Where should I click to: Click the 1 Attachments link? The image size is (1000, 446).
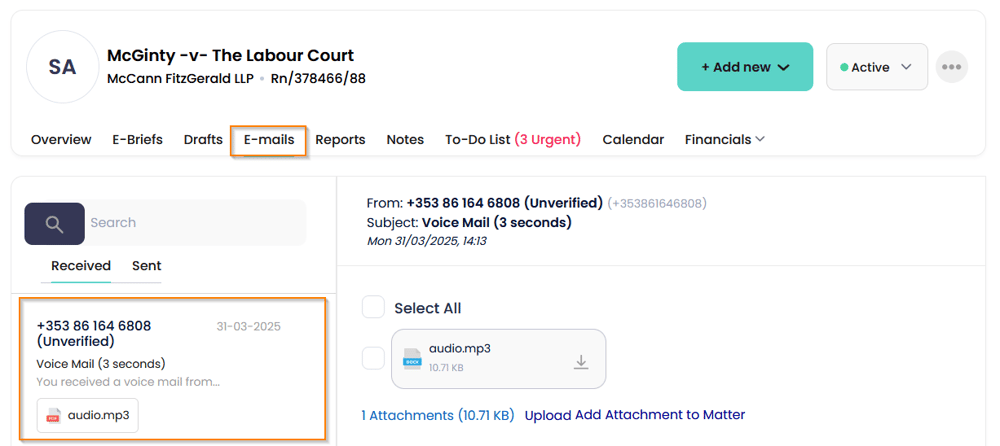437,415
